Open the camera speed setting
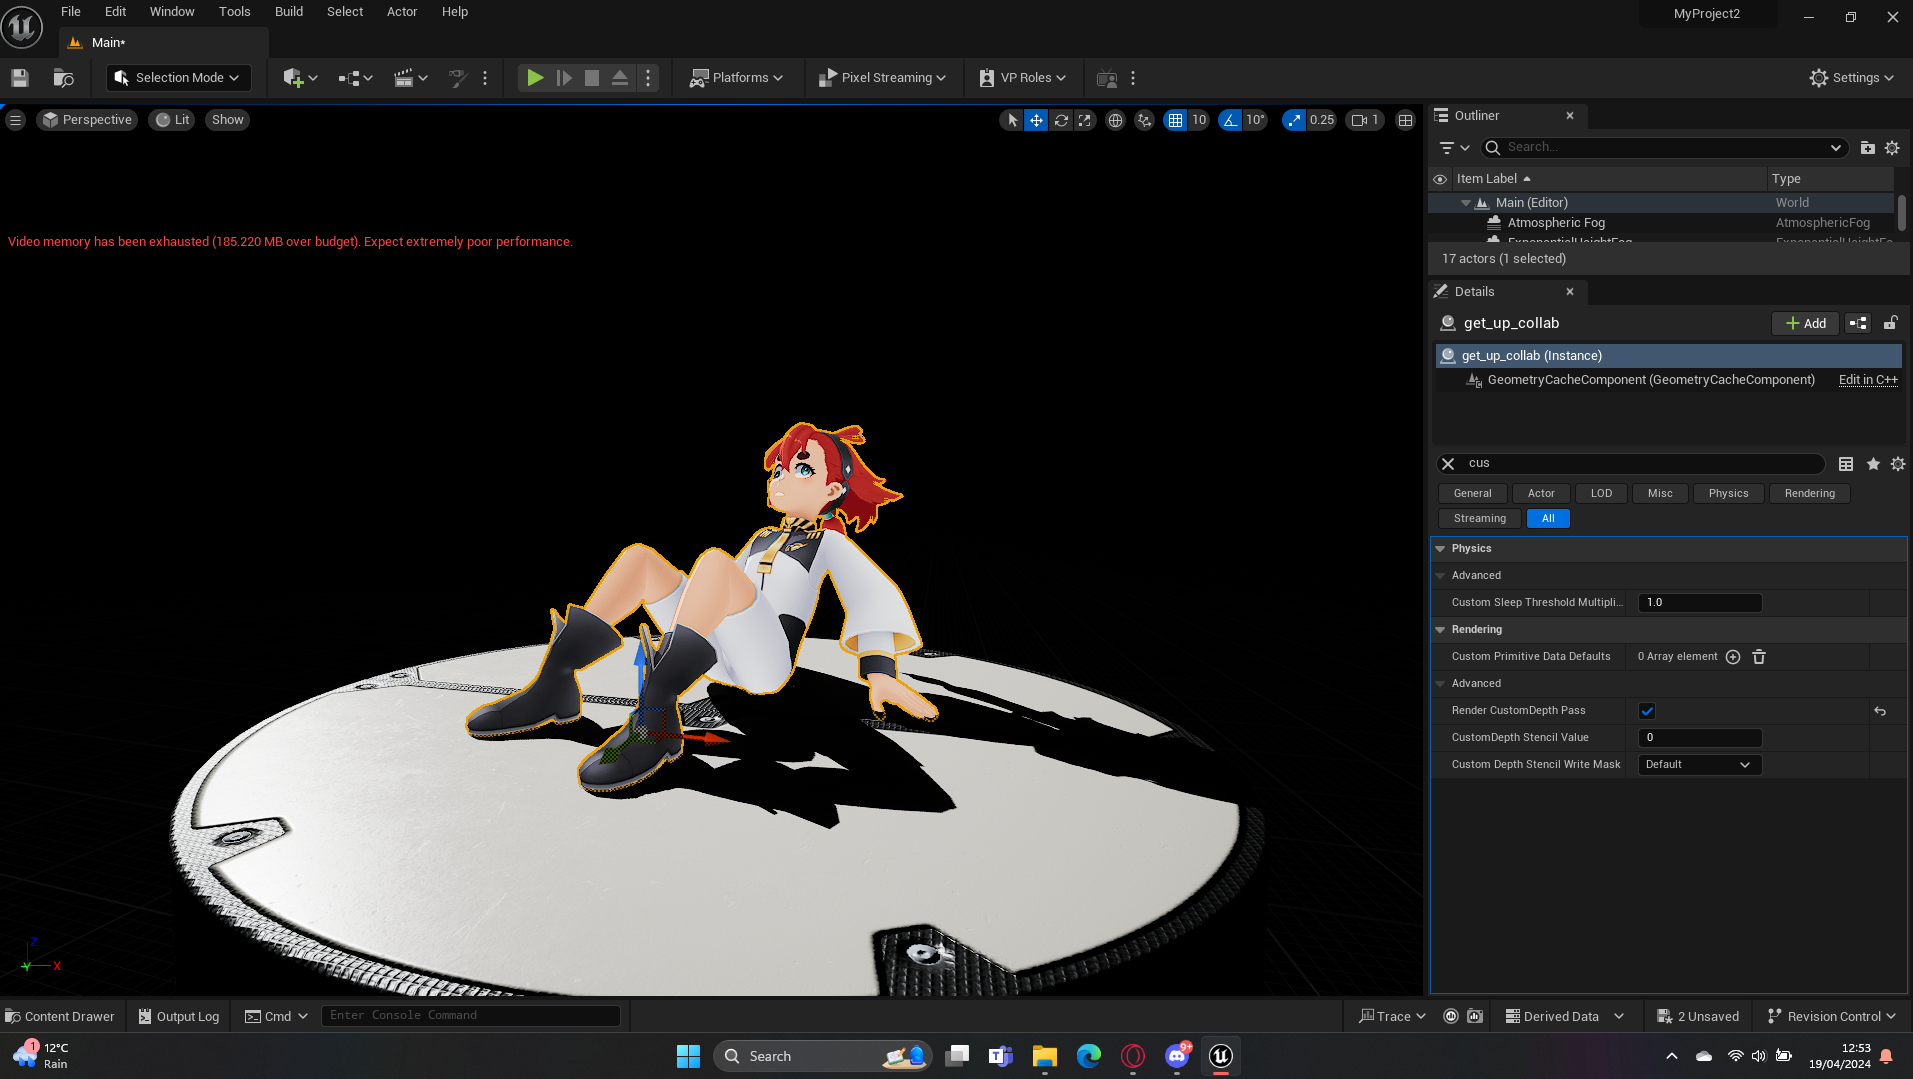The height and width of the screenshot is (1079, 1913). (1366, 120)
